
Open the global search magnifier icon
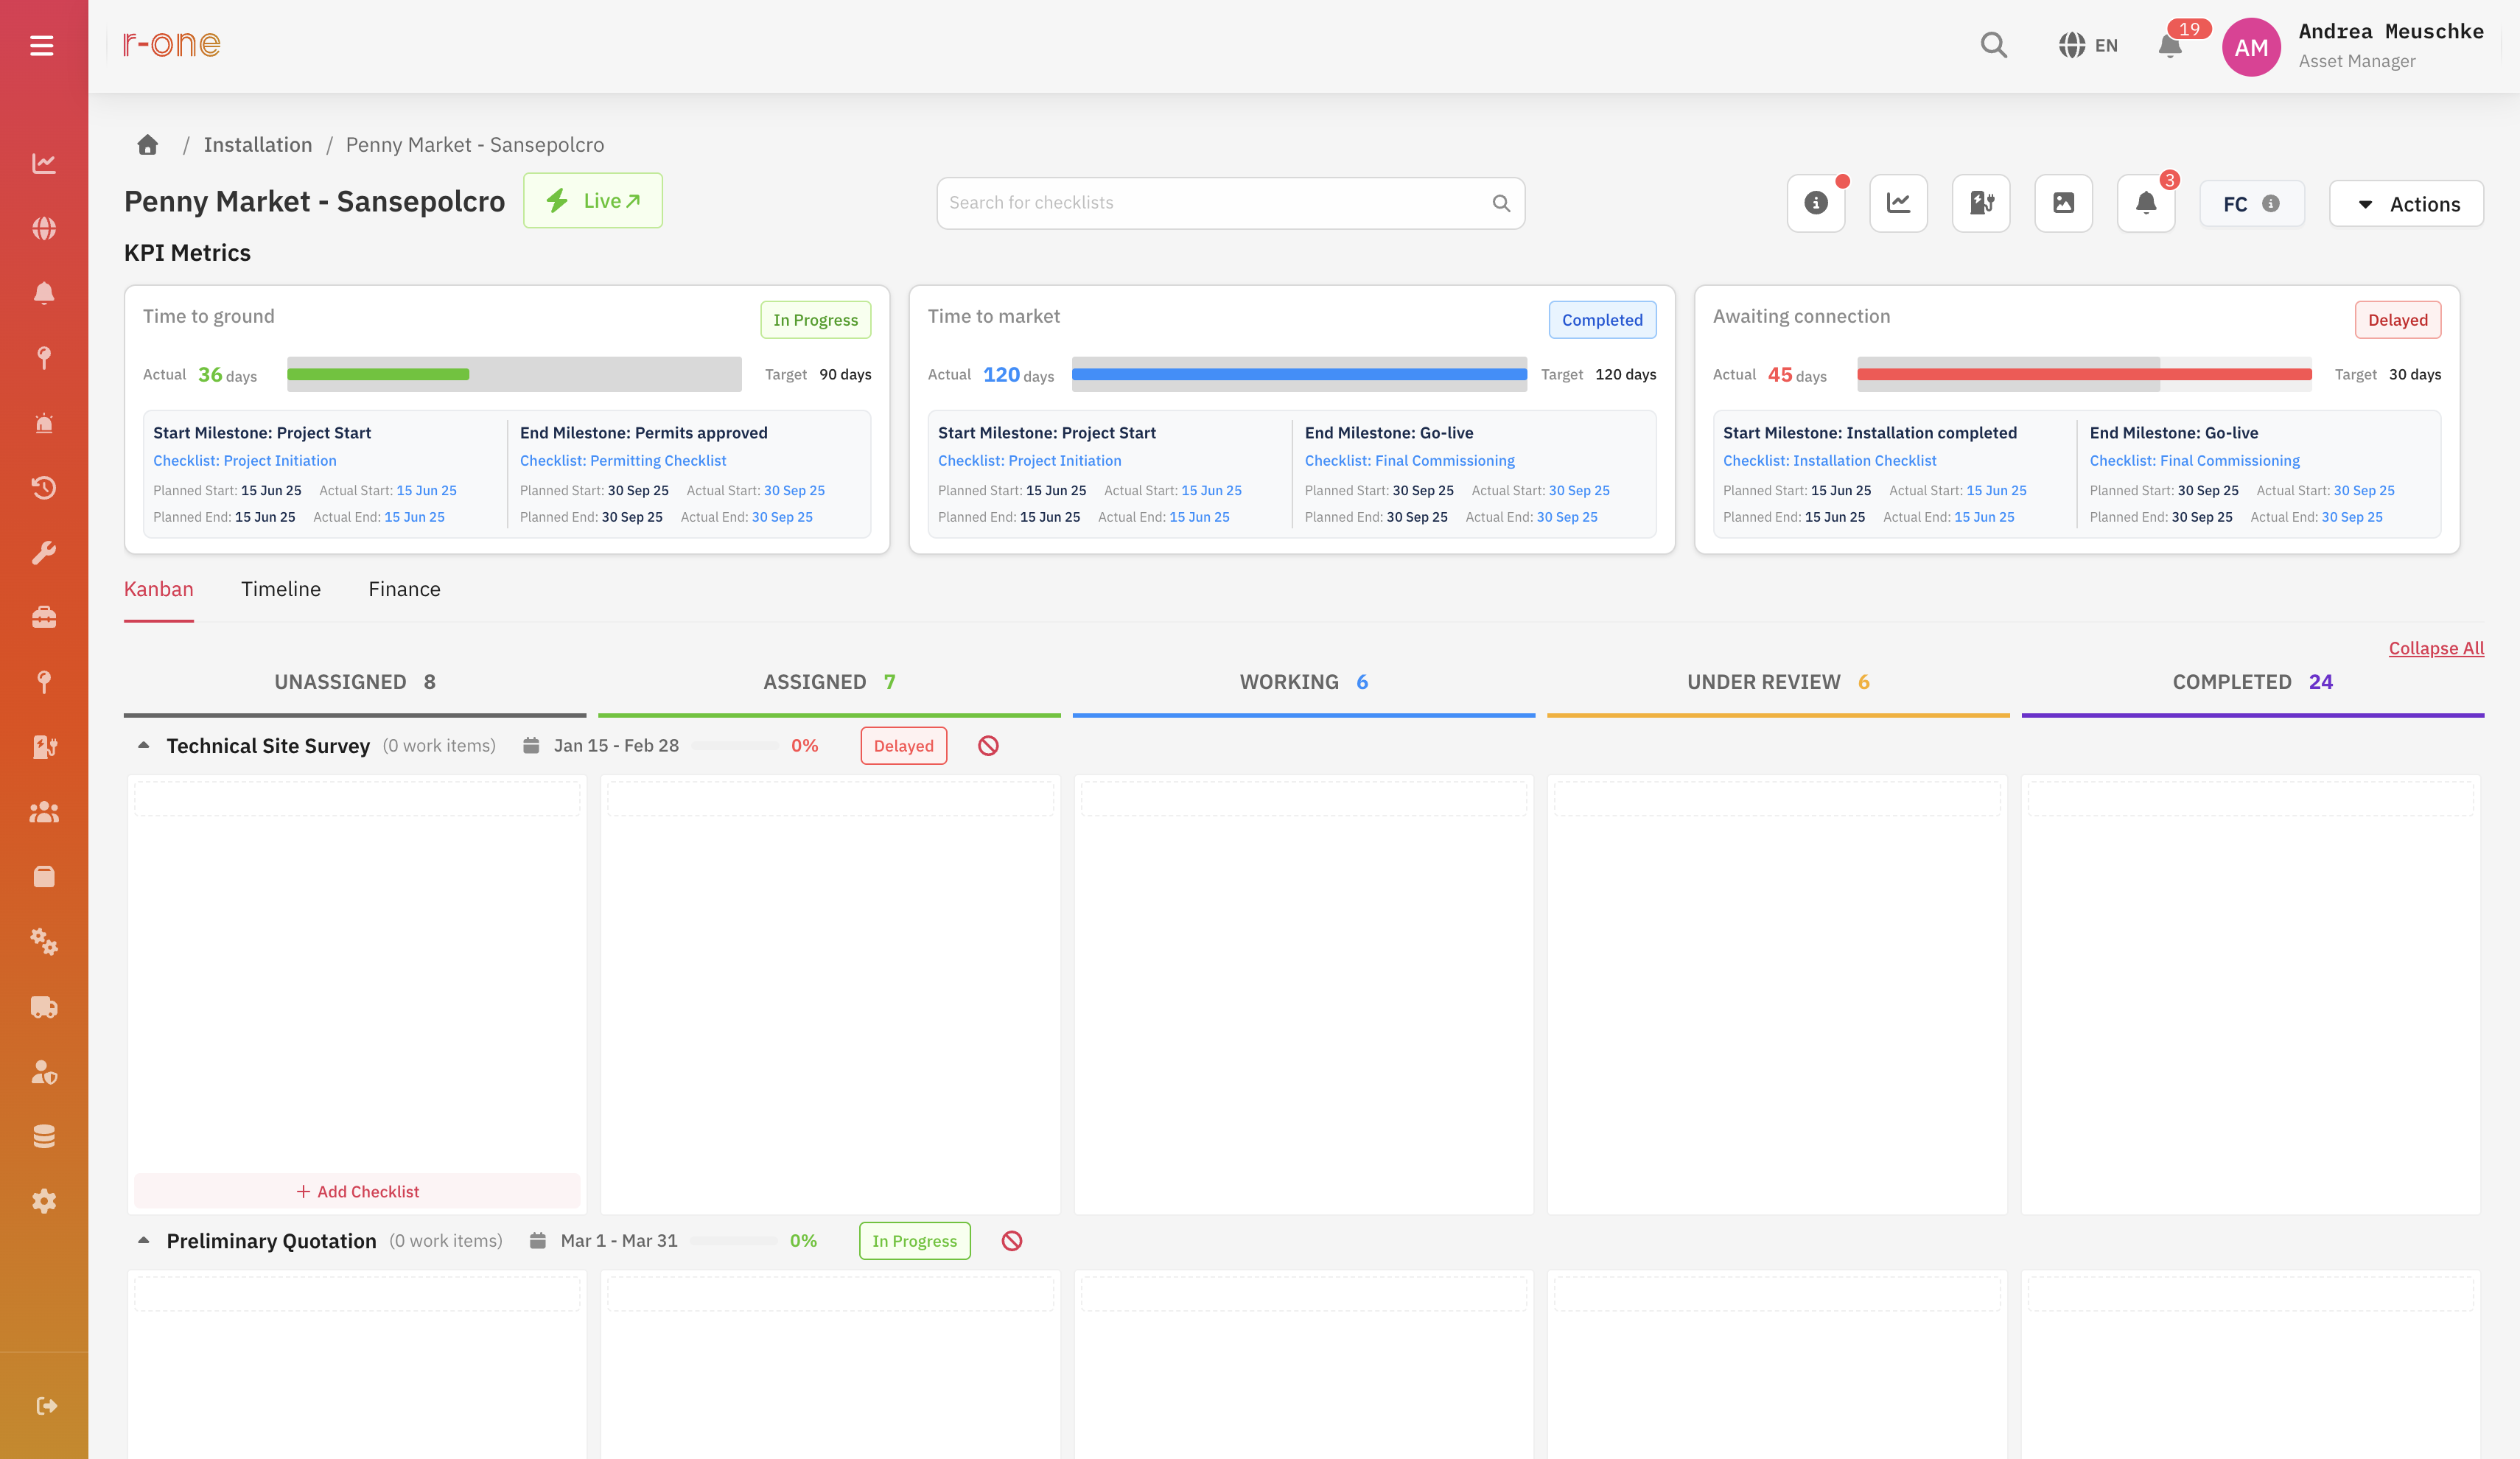pyautogui.click(x=1993, y=45)
